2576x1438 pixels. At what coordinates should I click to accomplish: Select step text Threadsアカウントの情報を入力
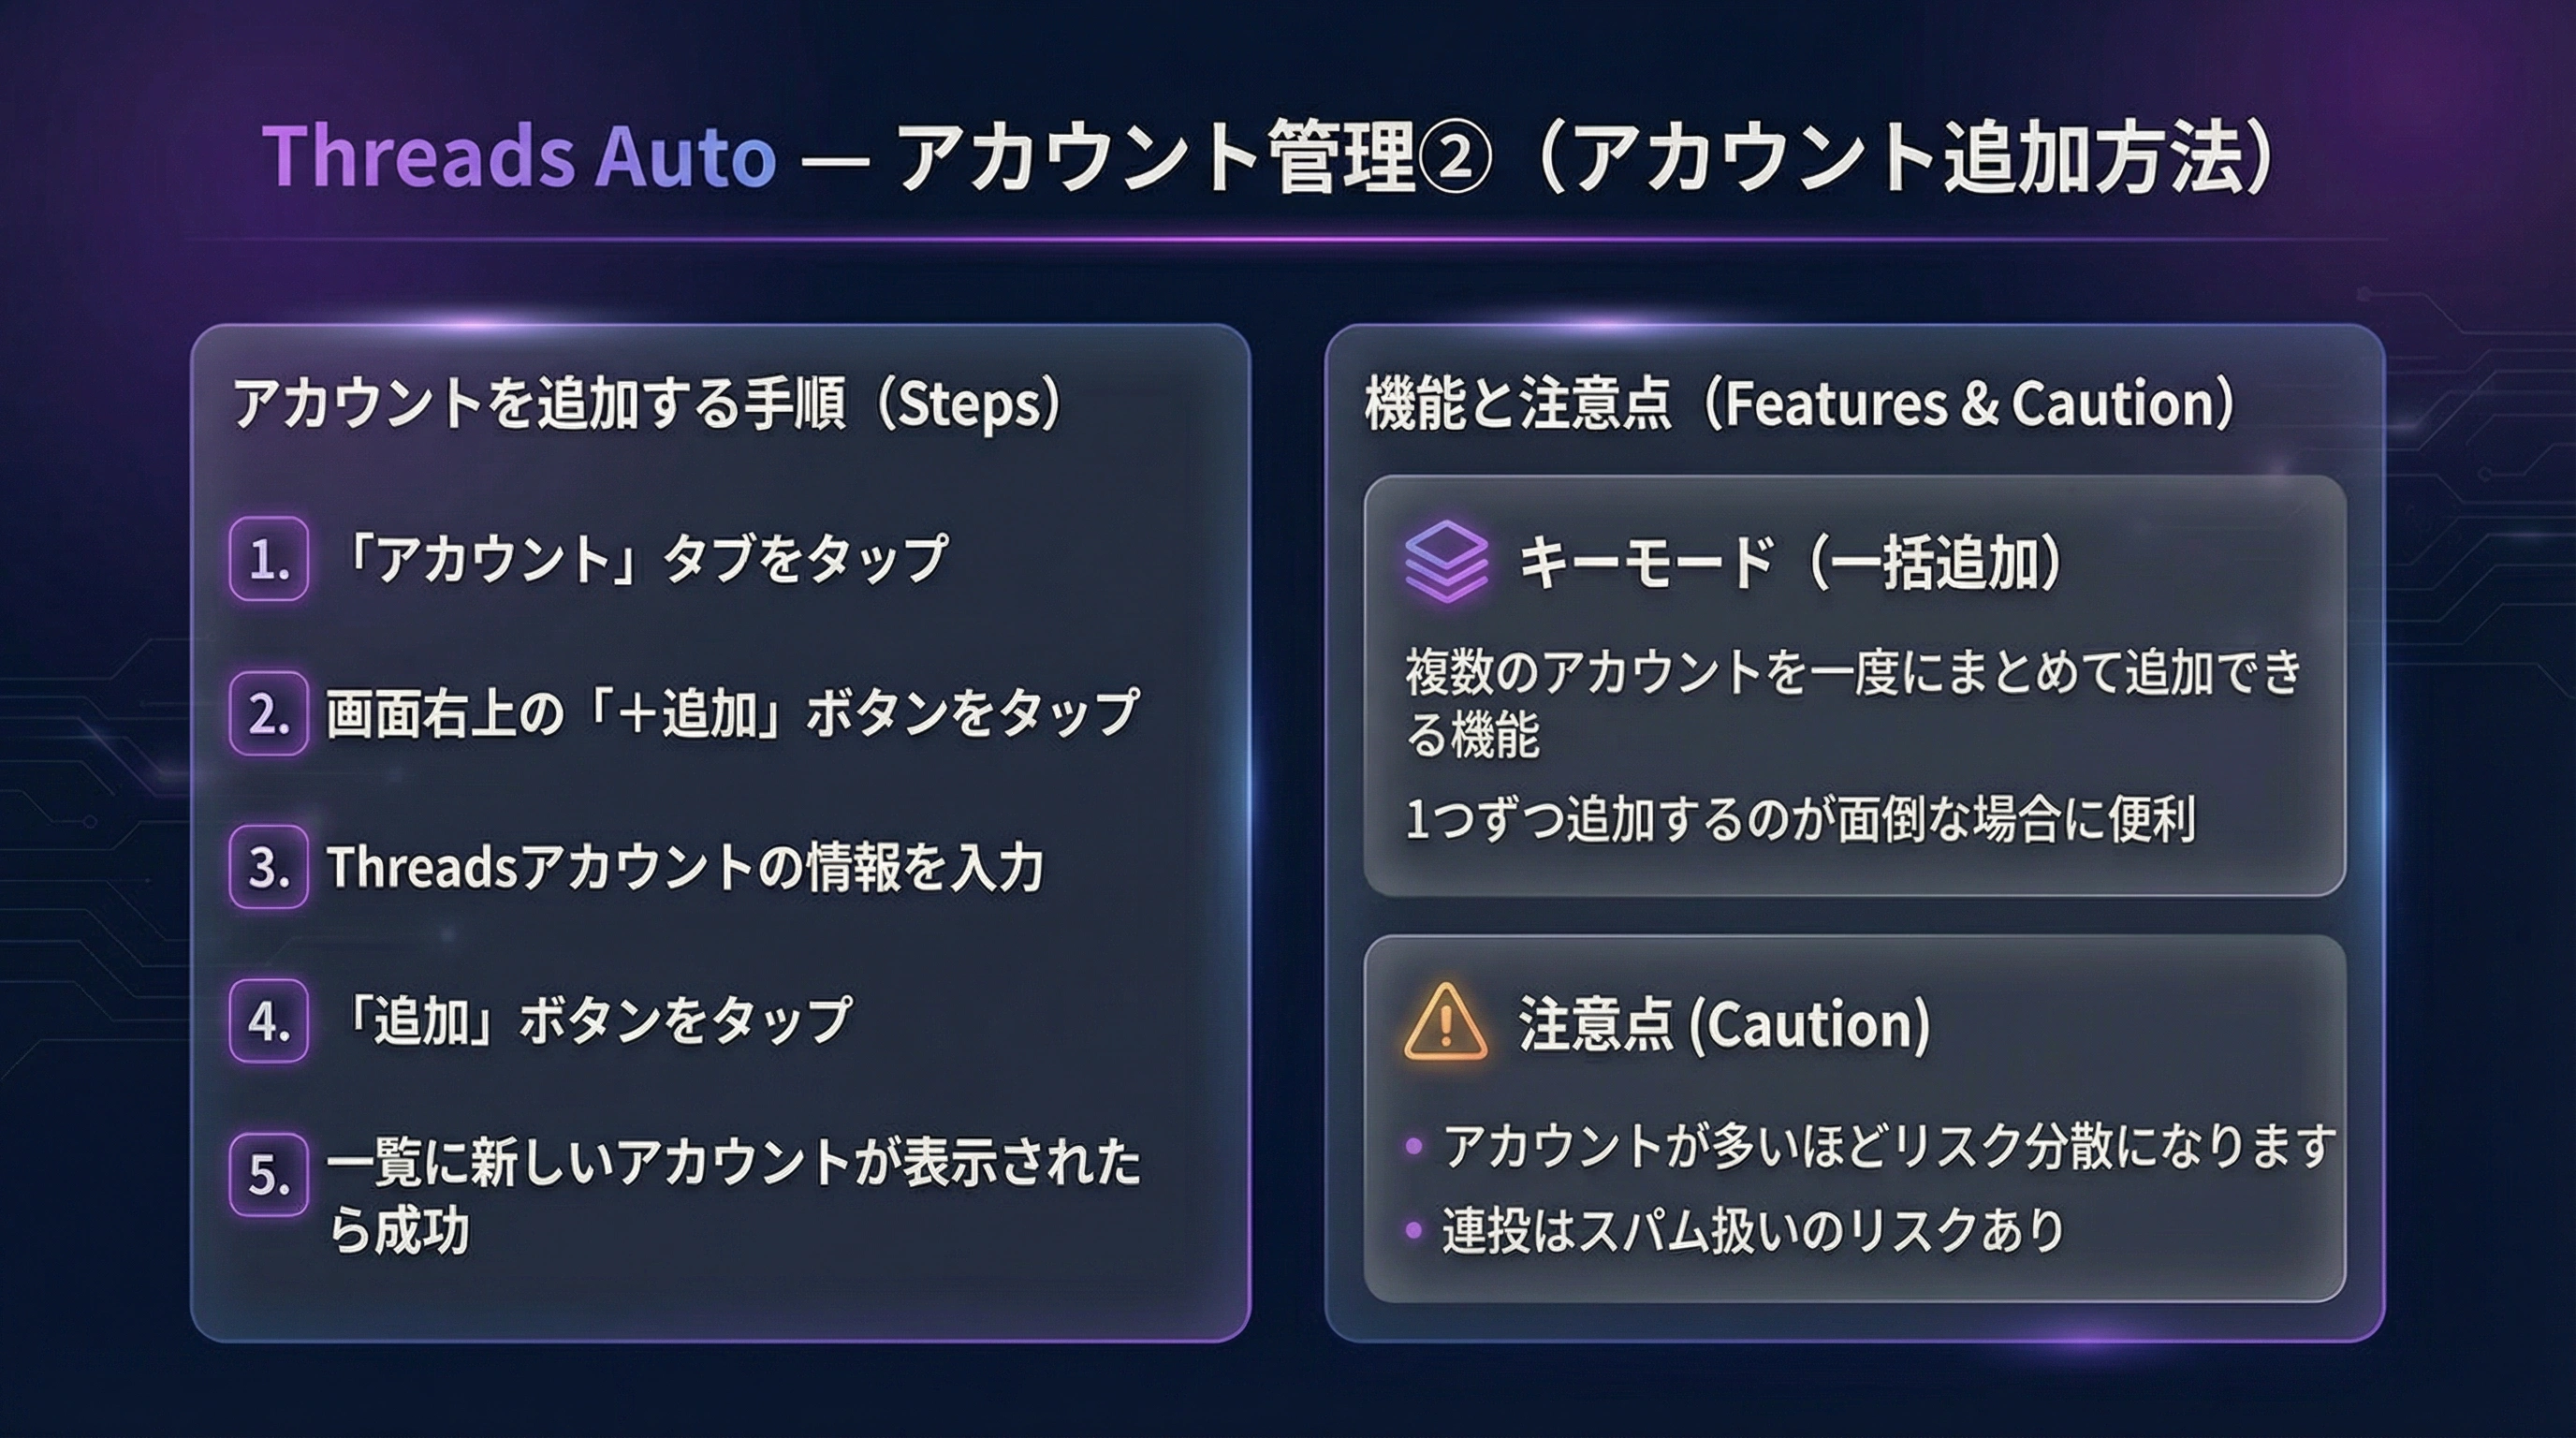[686, 866]
